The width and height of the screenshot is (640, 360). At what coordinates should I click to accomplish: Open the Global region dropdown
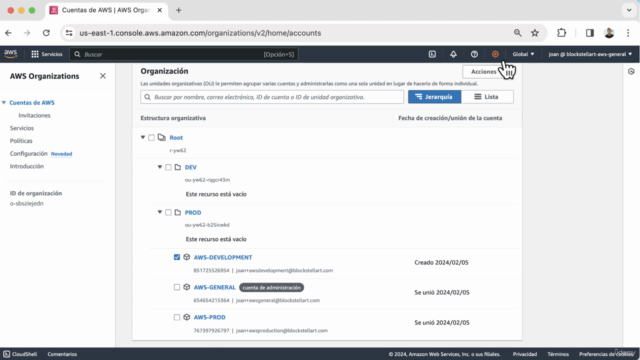[523, 54]
